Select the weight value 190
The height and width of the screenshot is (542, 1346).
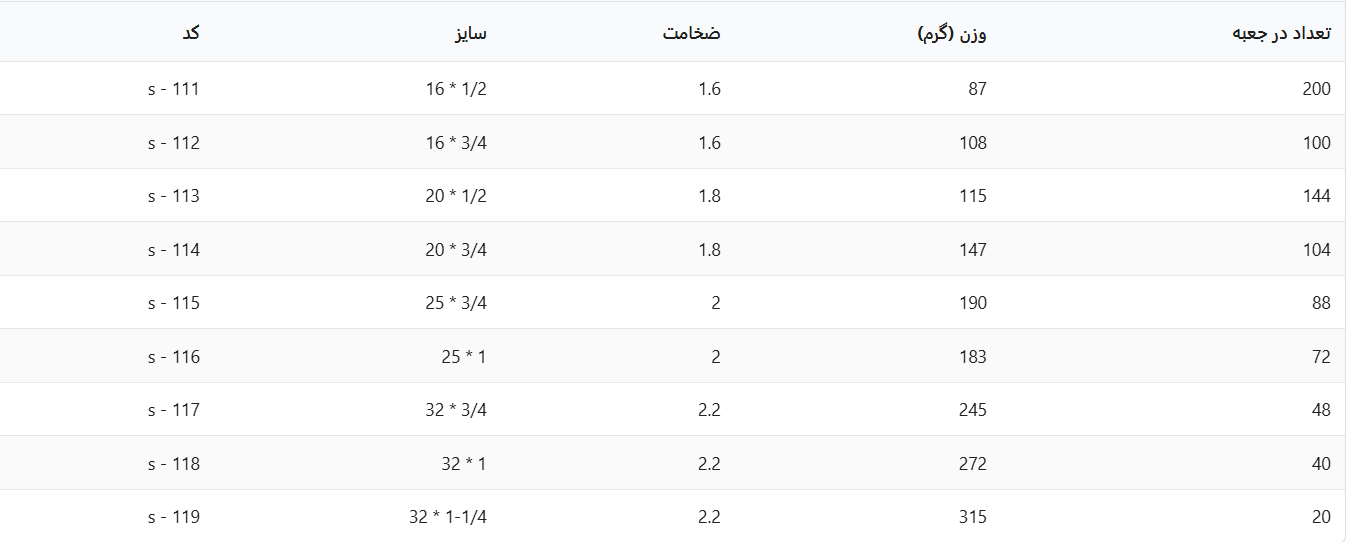972,303
